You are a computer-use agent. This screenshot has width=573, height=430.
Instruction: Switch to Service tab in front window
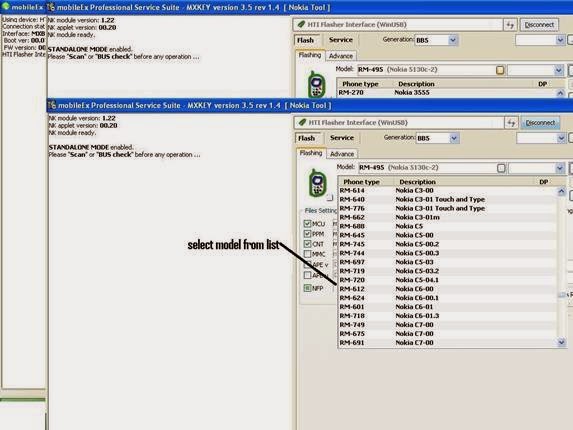[342, 138]
